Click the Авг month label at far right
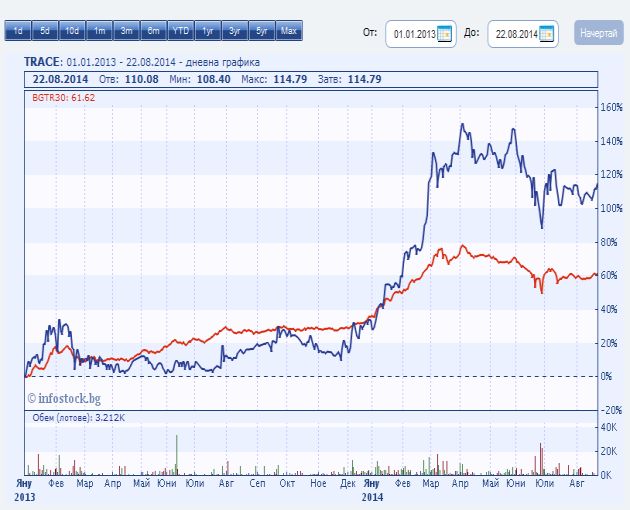This screenshot has height=510, width=630. [577, 483]
